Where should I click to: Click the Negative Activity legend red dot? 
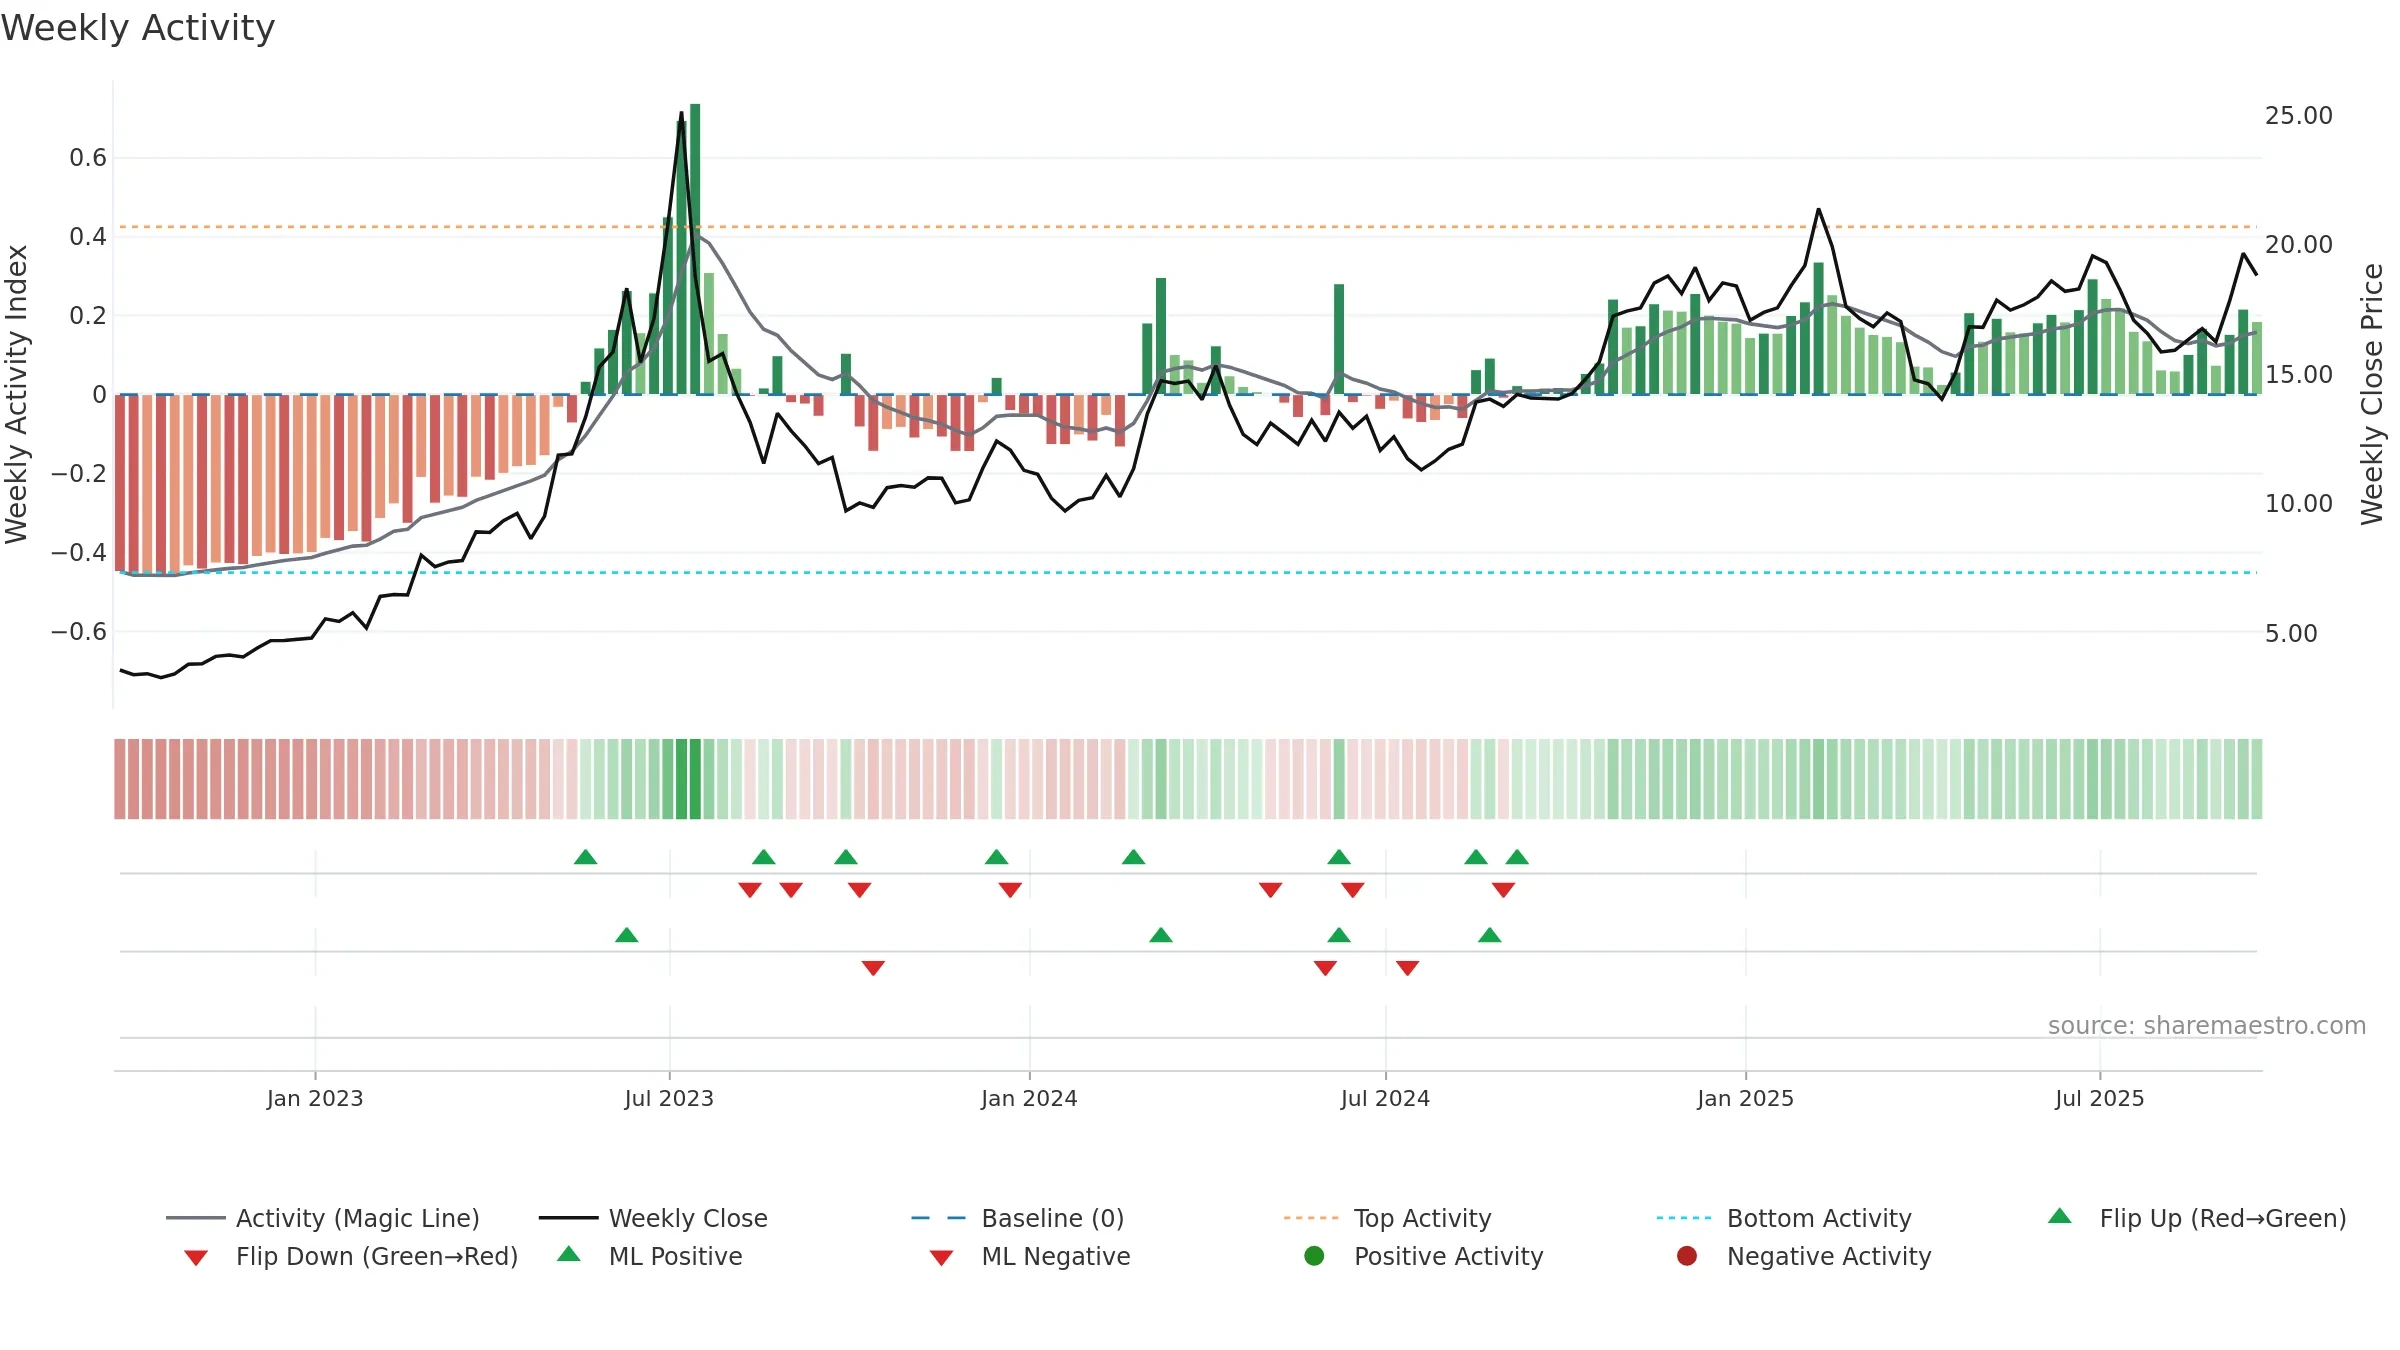pyautogui.click(x=1687, y=1256)
